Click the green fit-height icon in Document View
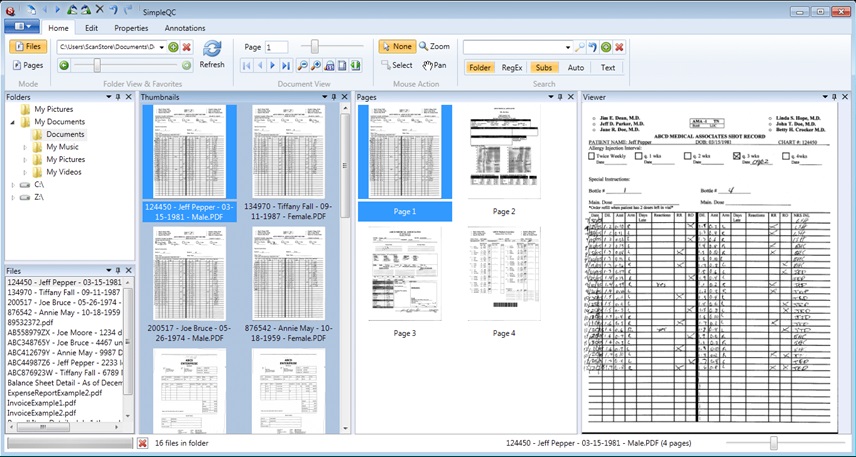 356,66
